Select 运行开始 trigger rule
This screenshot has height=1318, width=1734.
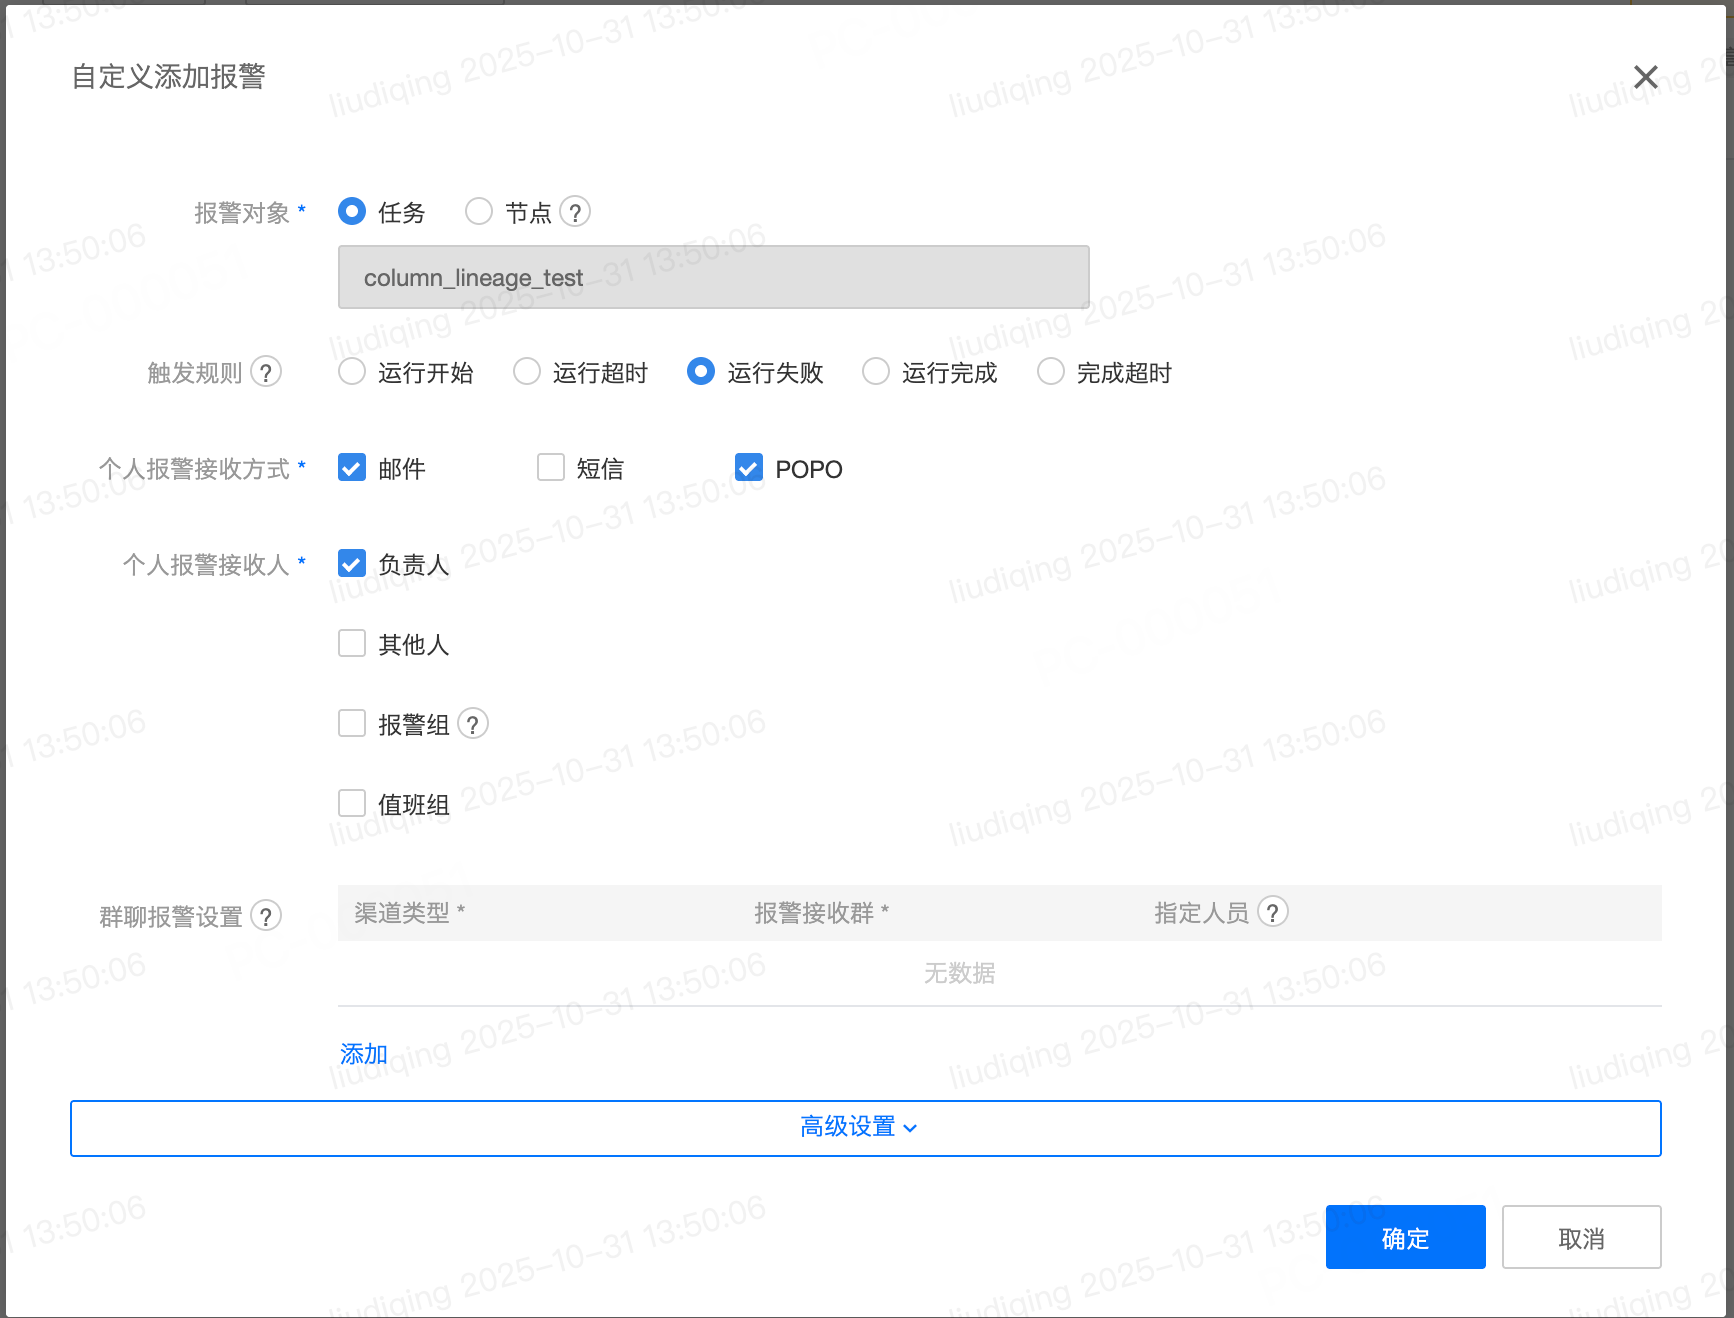352,372
